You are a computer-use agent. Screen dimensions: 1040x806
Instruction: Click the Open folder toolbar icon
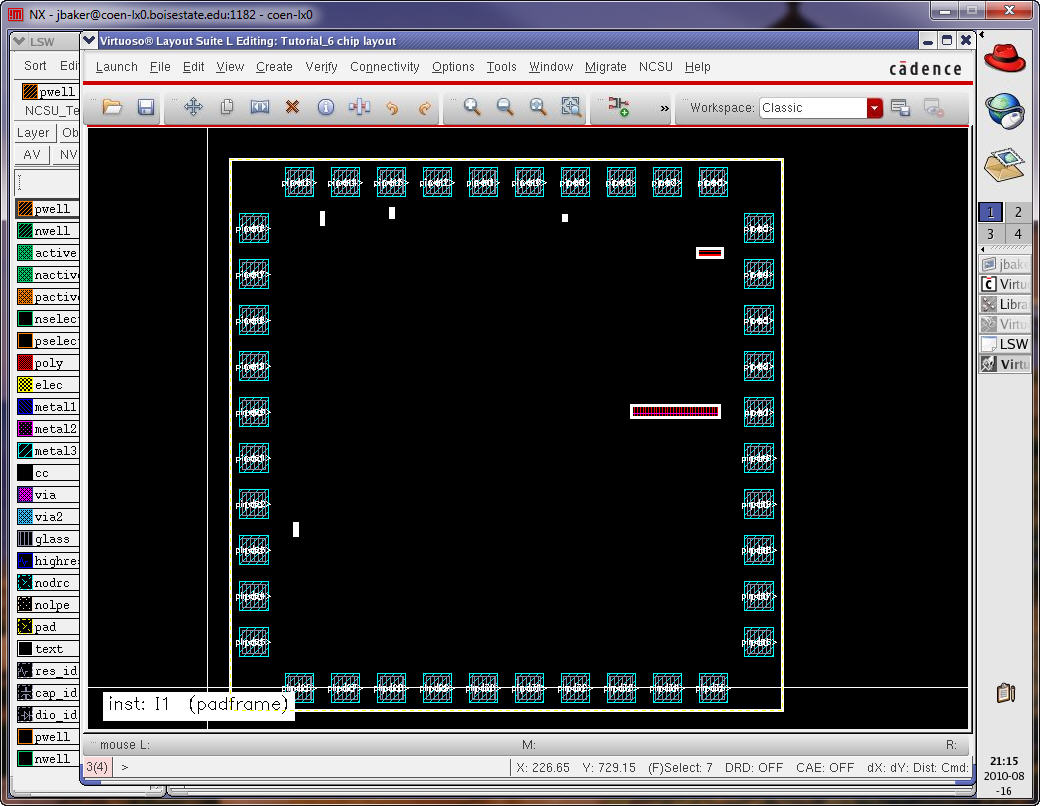[112, 107]
